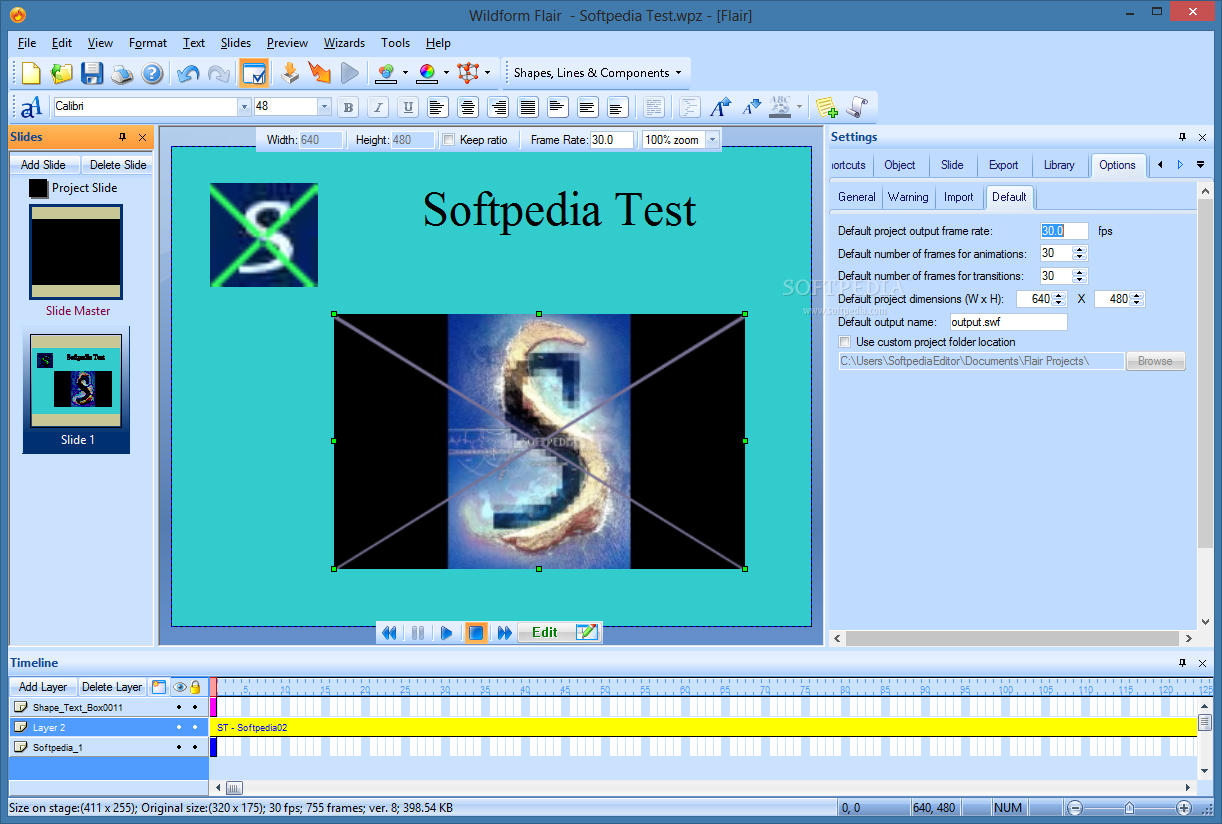This screenshot has width=1222, height=824.
Task: Increase default frames for animations stepper
Action: (1080, 250)
